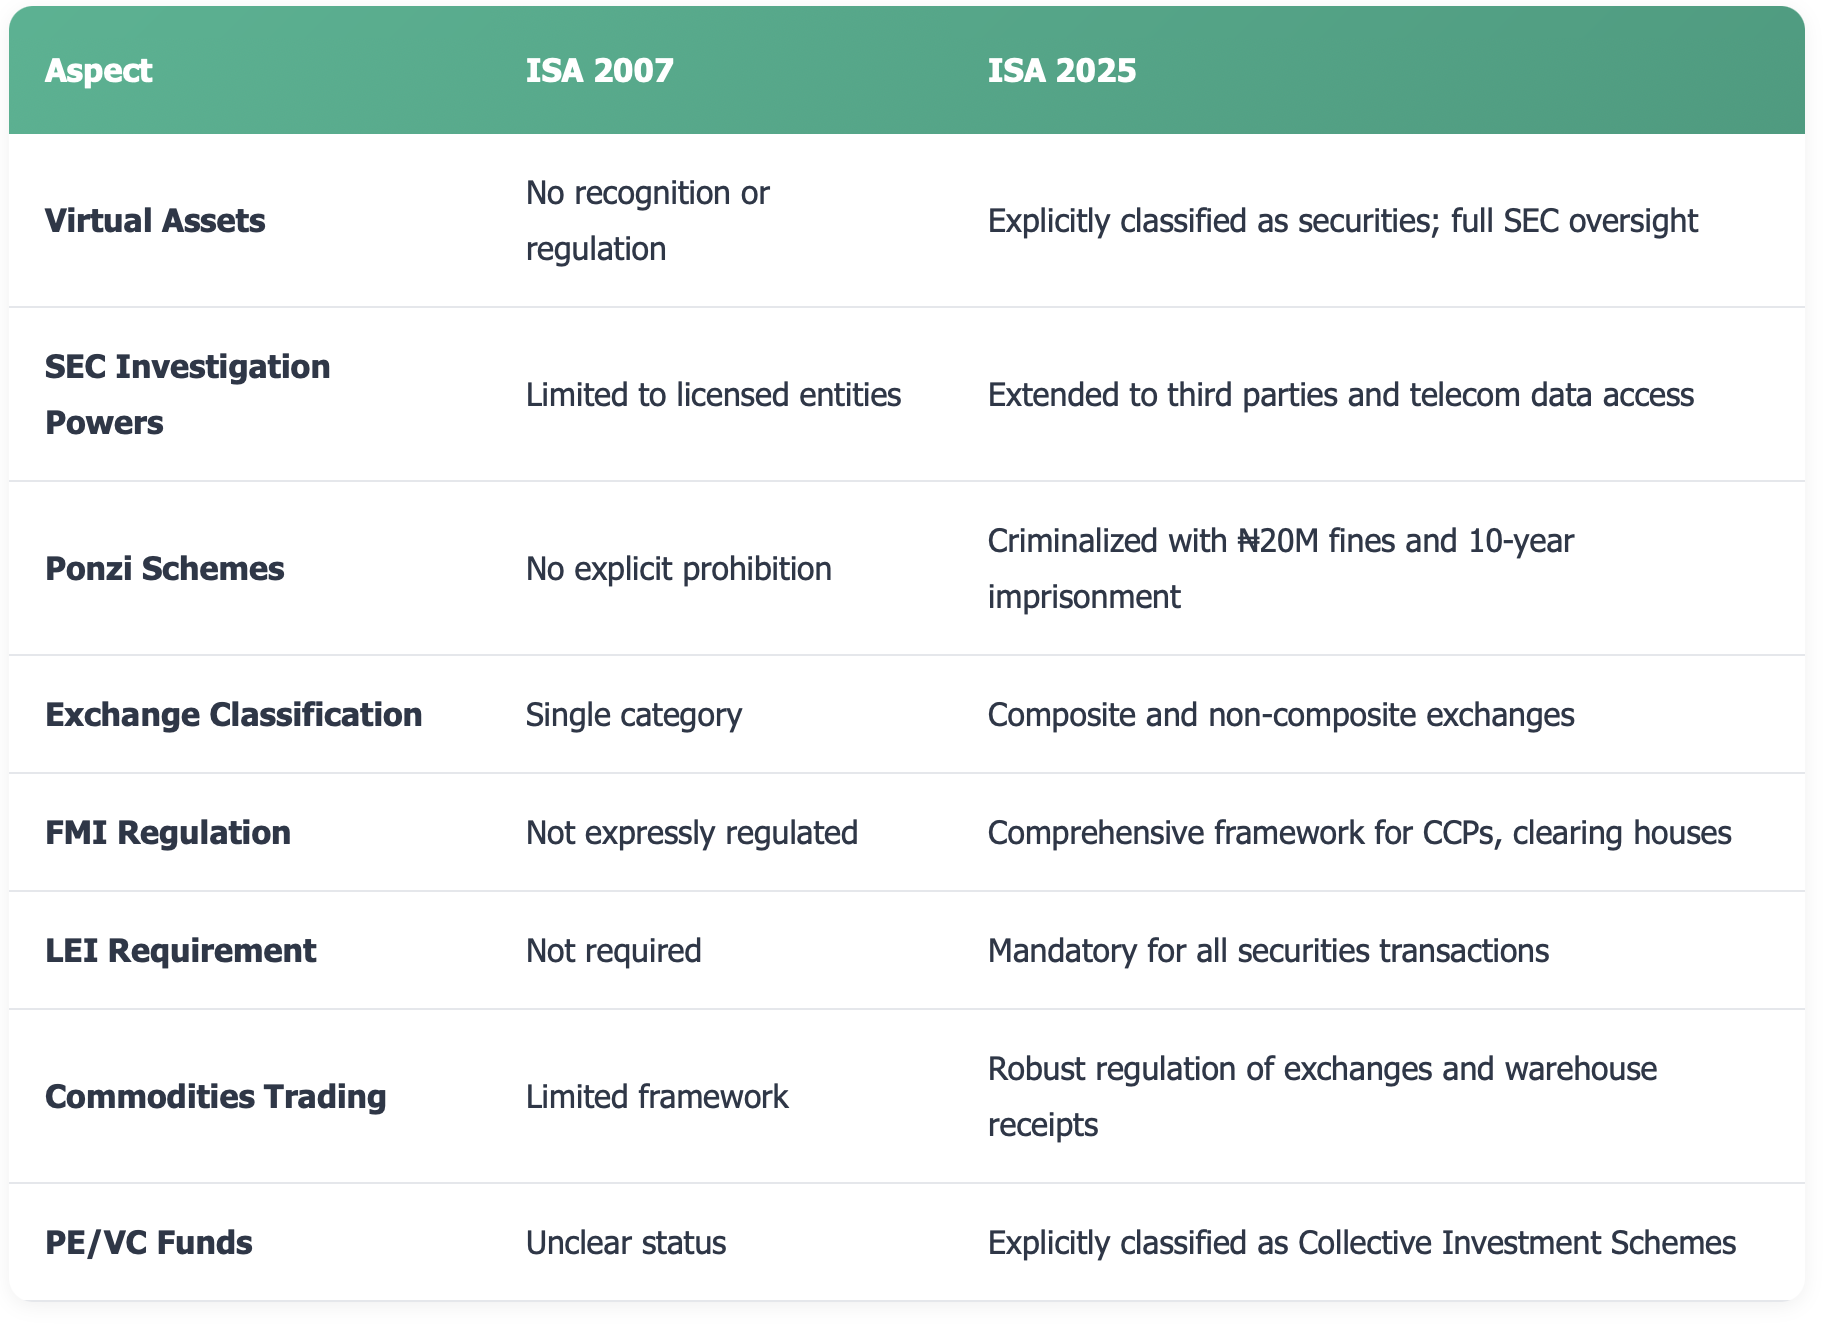
Task: Click the 'No recognition or regulation' cell
Action: pos(647,221)
